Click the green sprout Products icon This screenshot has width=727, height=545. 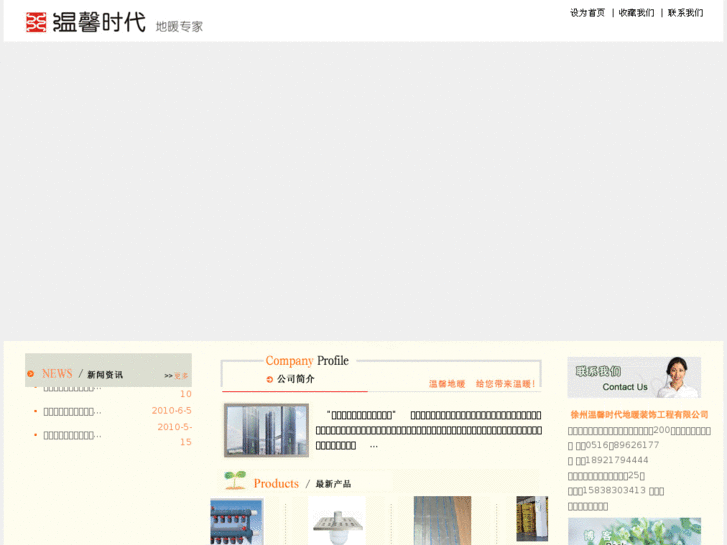[x=235, y=480]
